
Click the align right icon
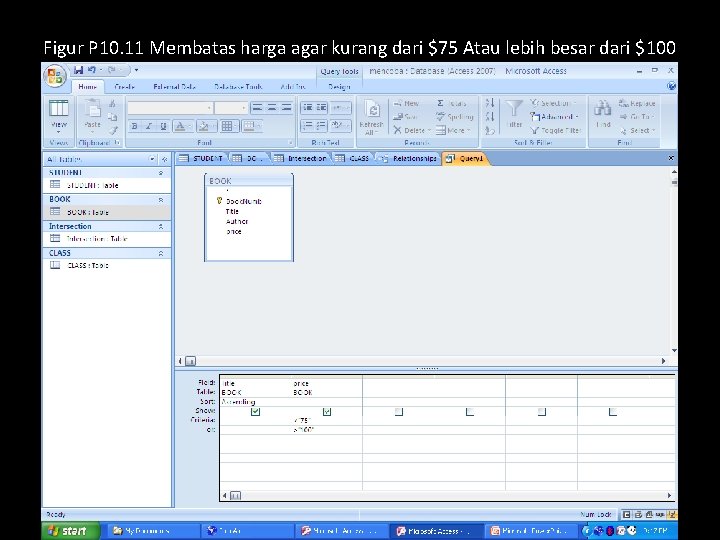[286, 107]
